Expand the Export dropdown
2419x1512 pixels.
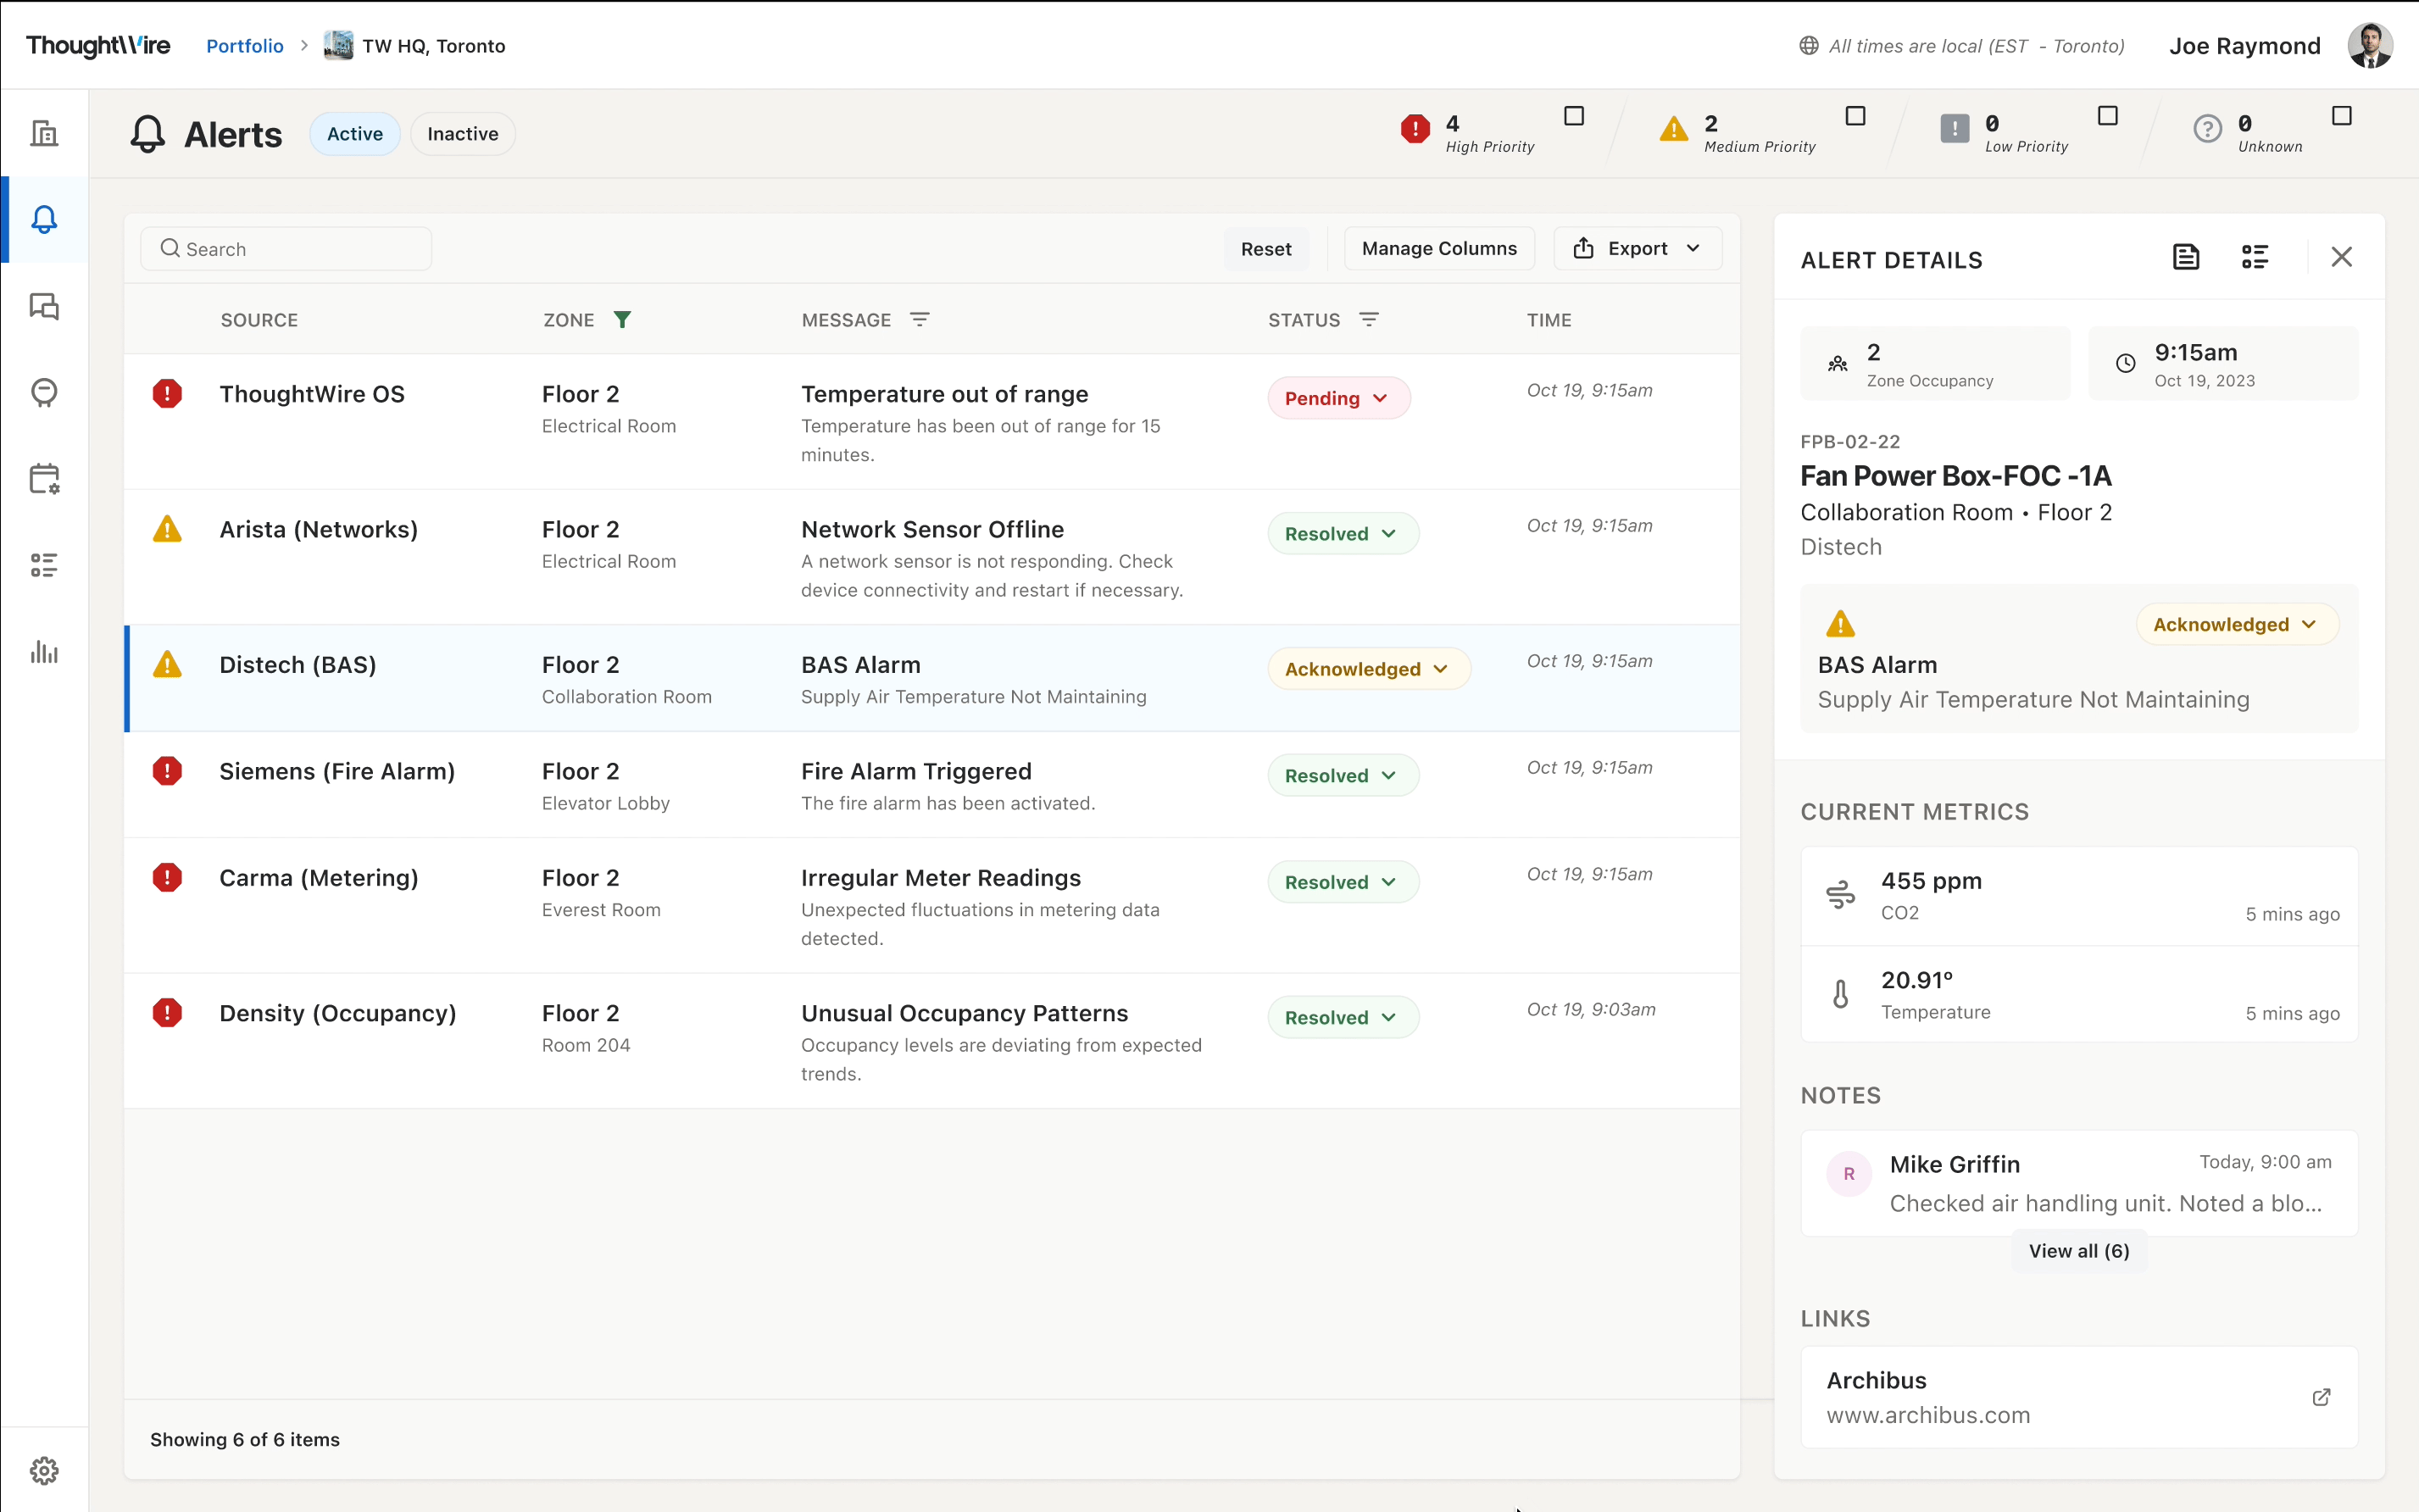tap(1637, 248)
